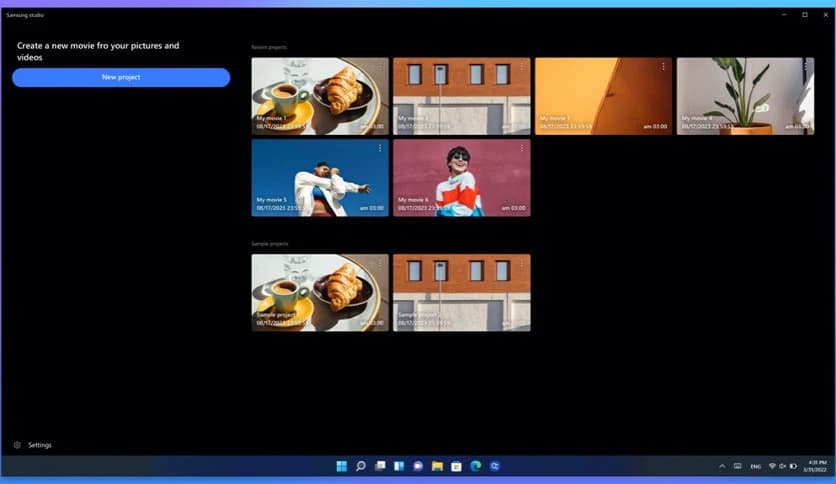This screenshot has height=484, width=836.
Task: Open Settings label in bottom-left corner
Action: 40,445
